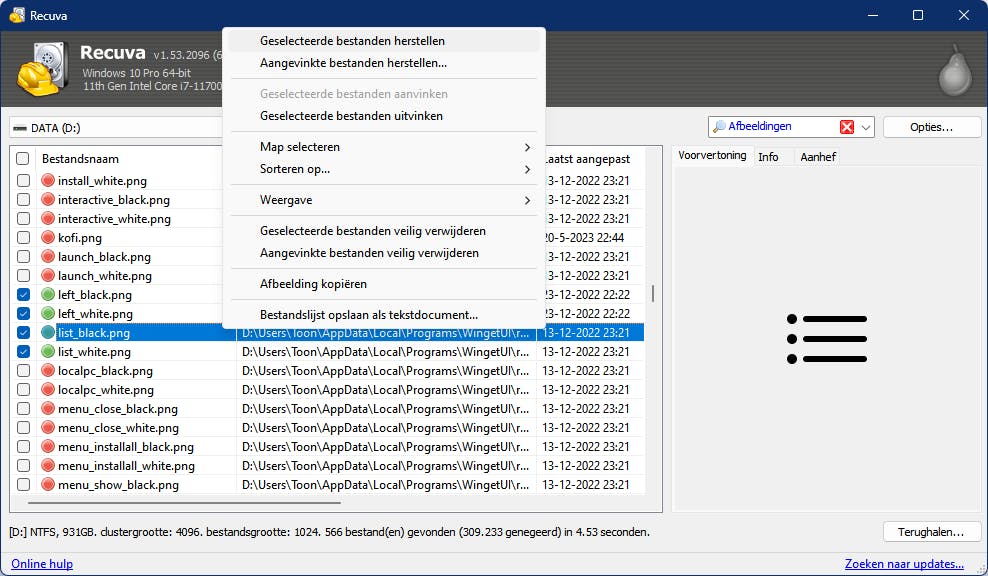988x576 pixels.
Task: Choose Geselecteerde bestanden veilig verwijderen
Action: click(384, 231)
